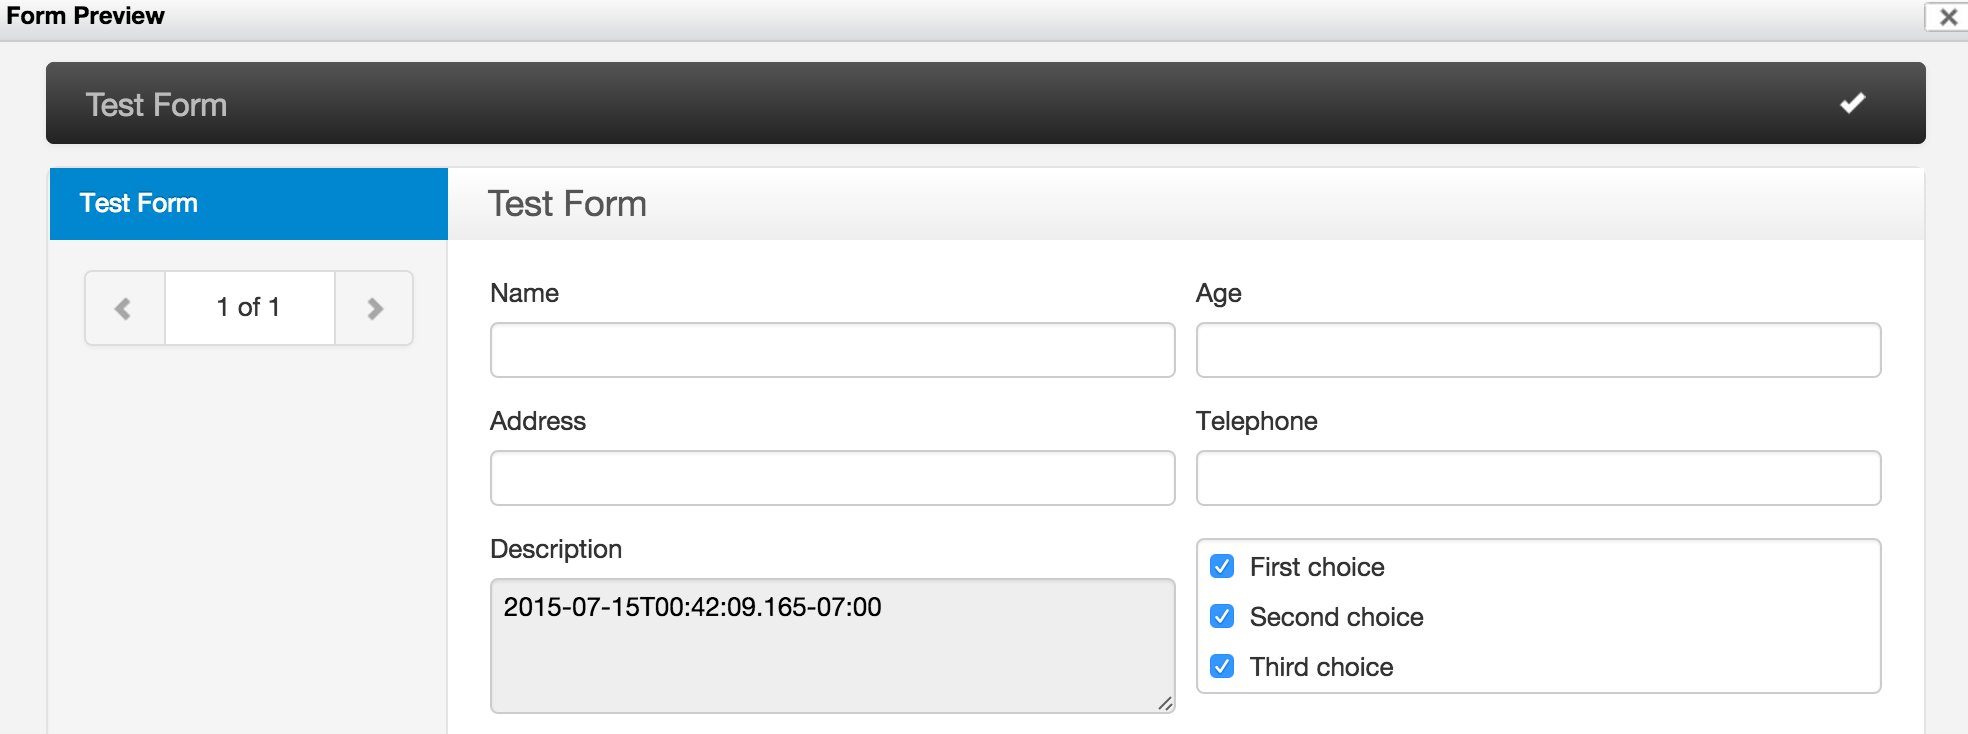
Task: Click the Address field label
Action: [x=538, y=421]
